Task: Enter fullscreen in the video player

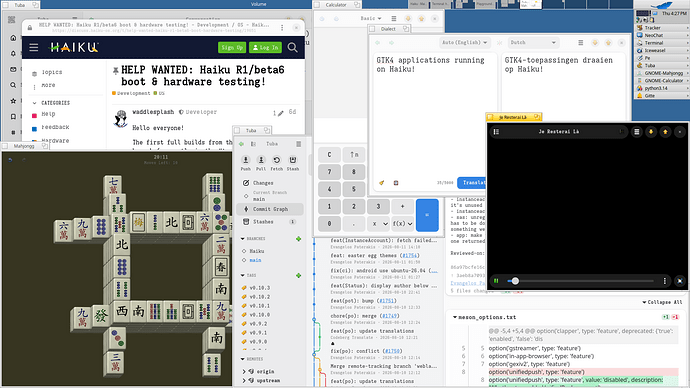Action: point(680,281)
